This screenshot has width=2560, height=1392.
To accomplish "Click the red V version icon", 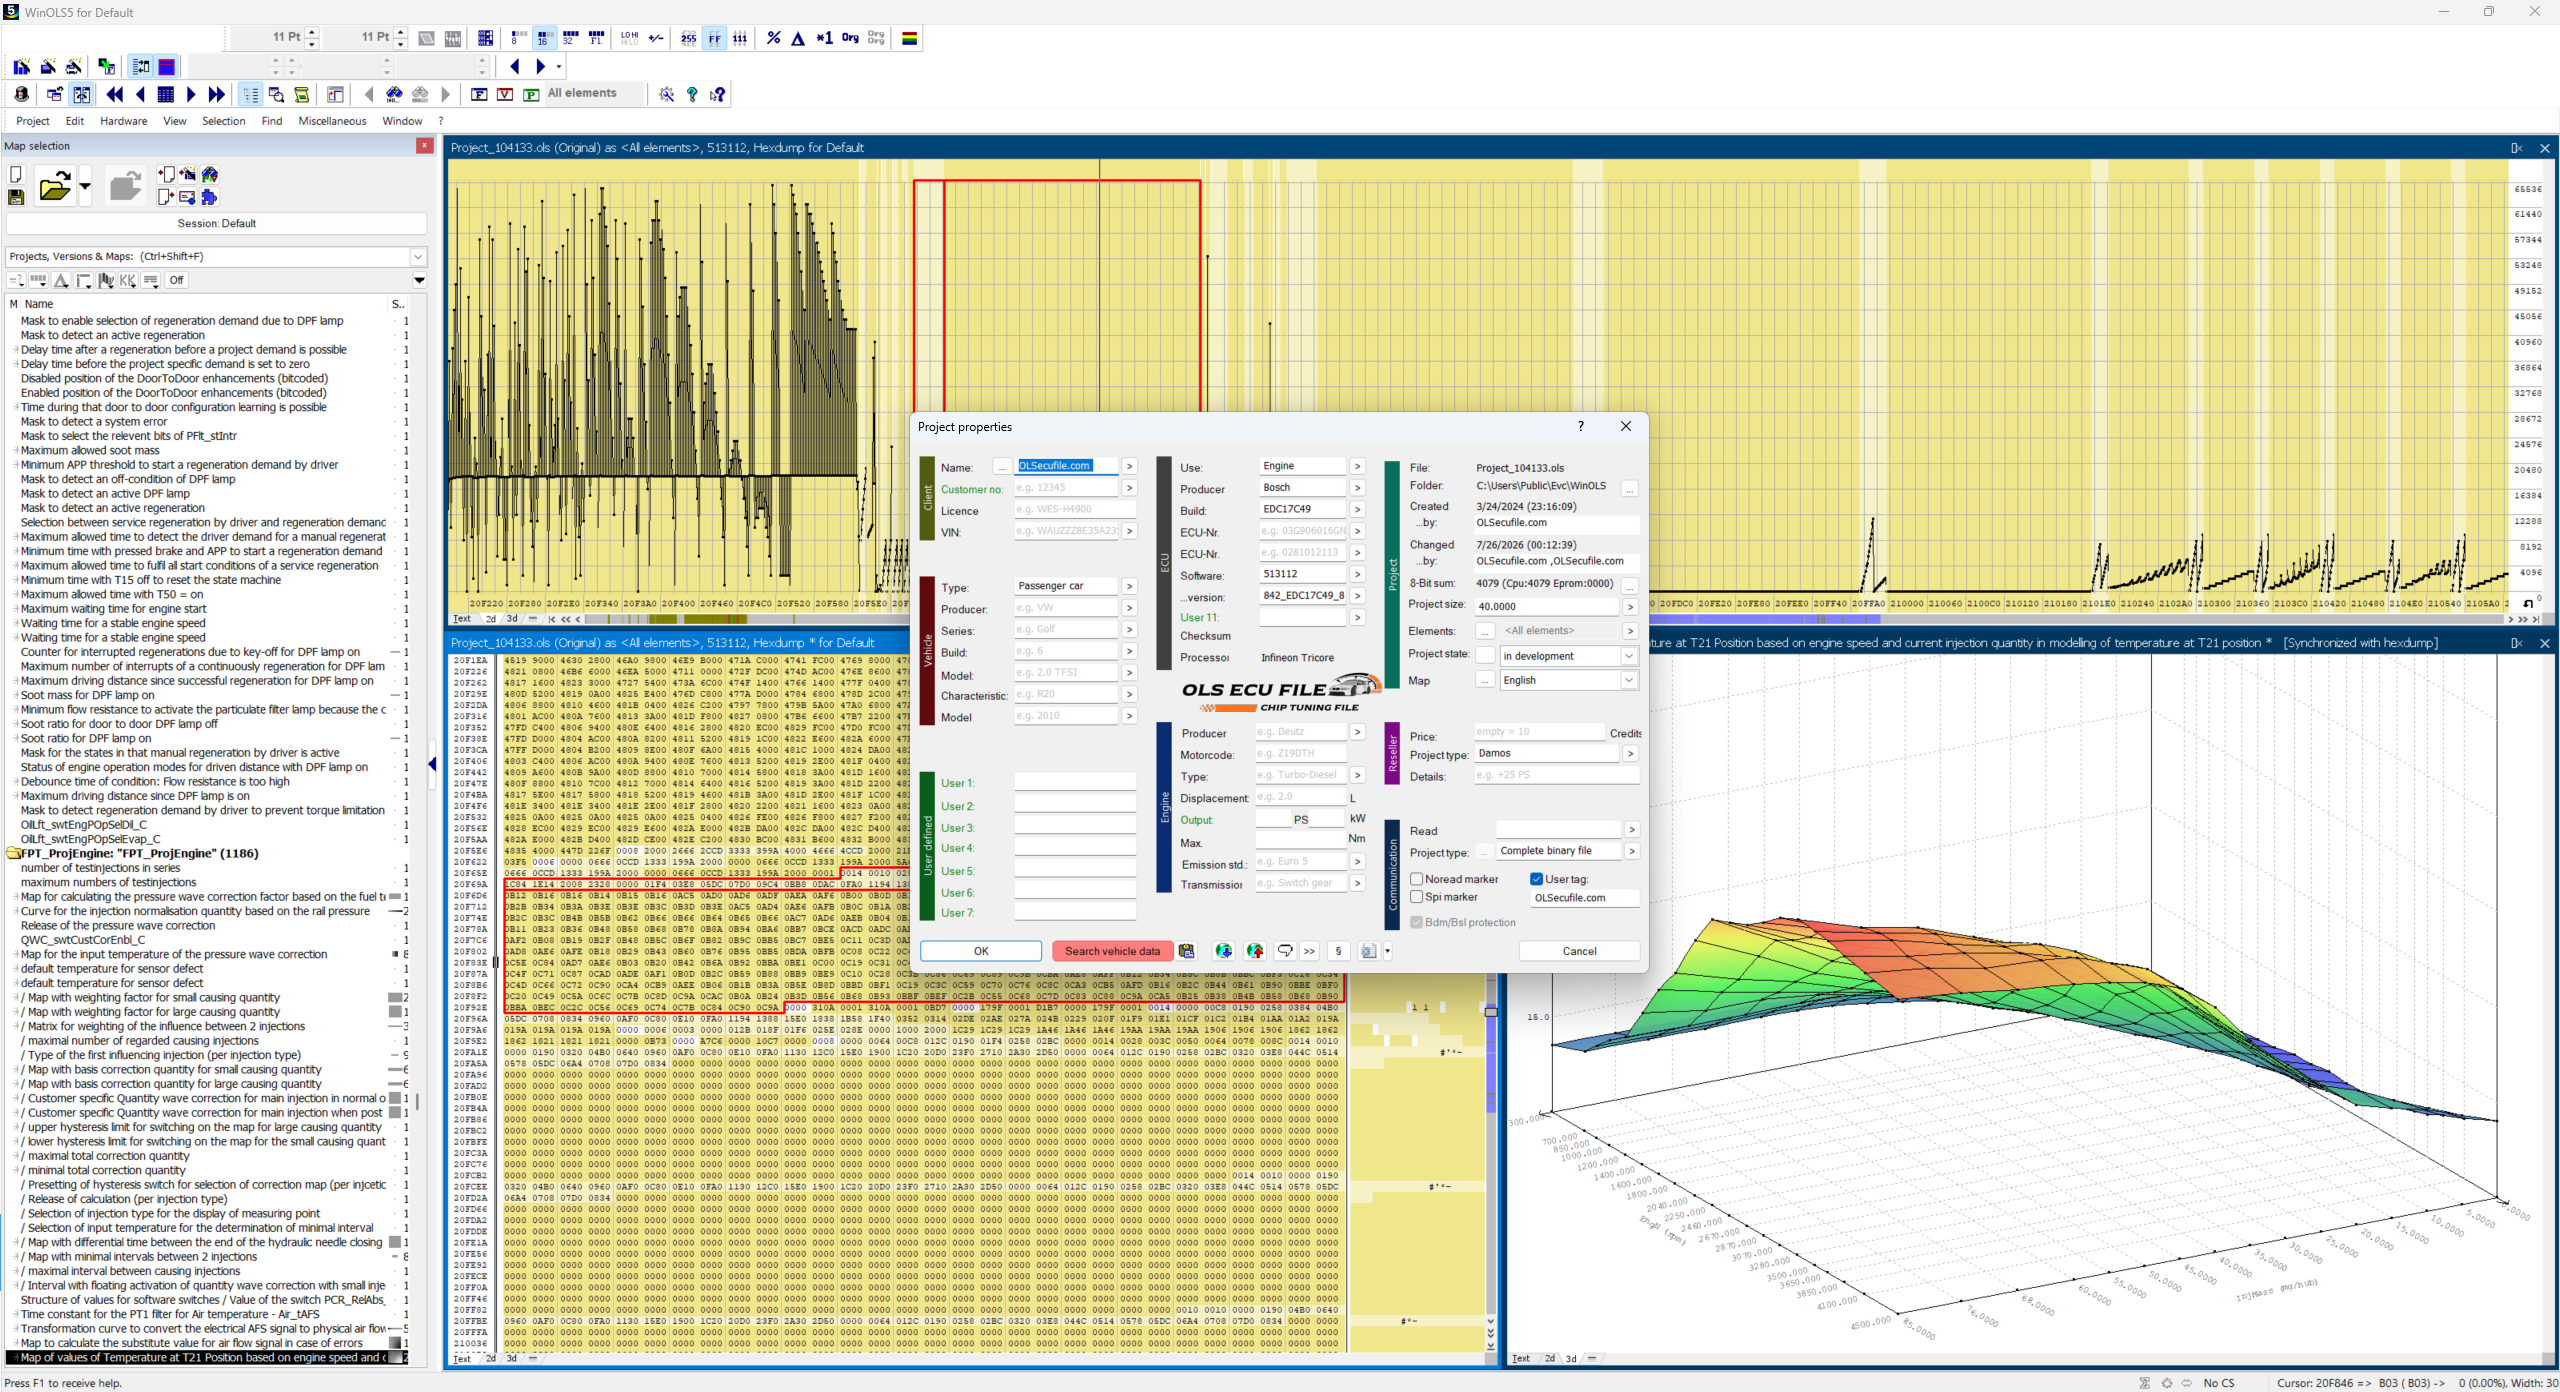I will click(x=505, y=94).
